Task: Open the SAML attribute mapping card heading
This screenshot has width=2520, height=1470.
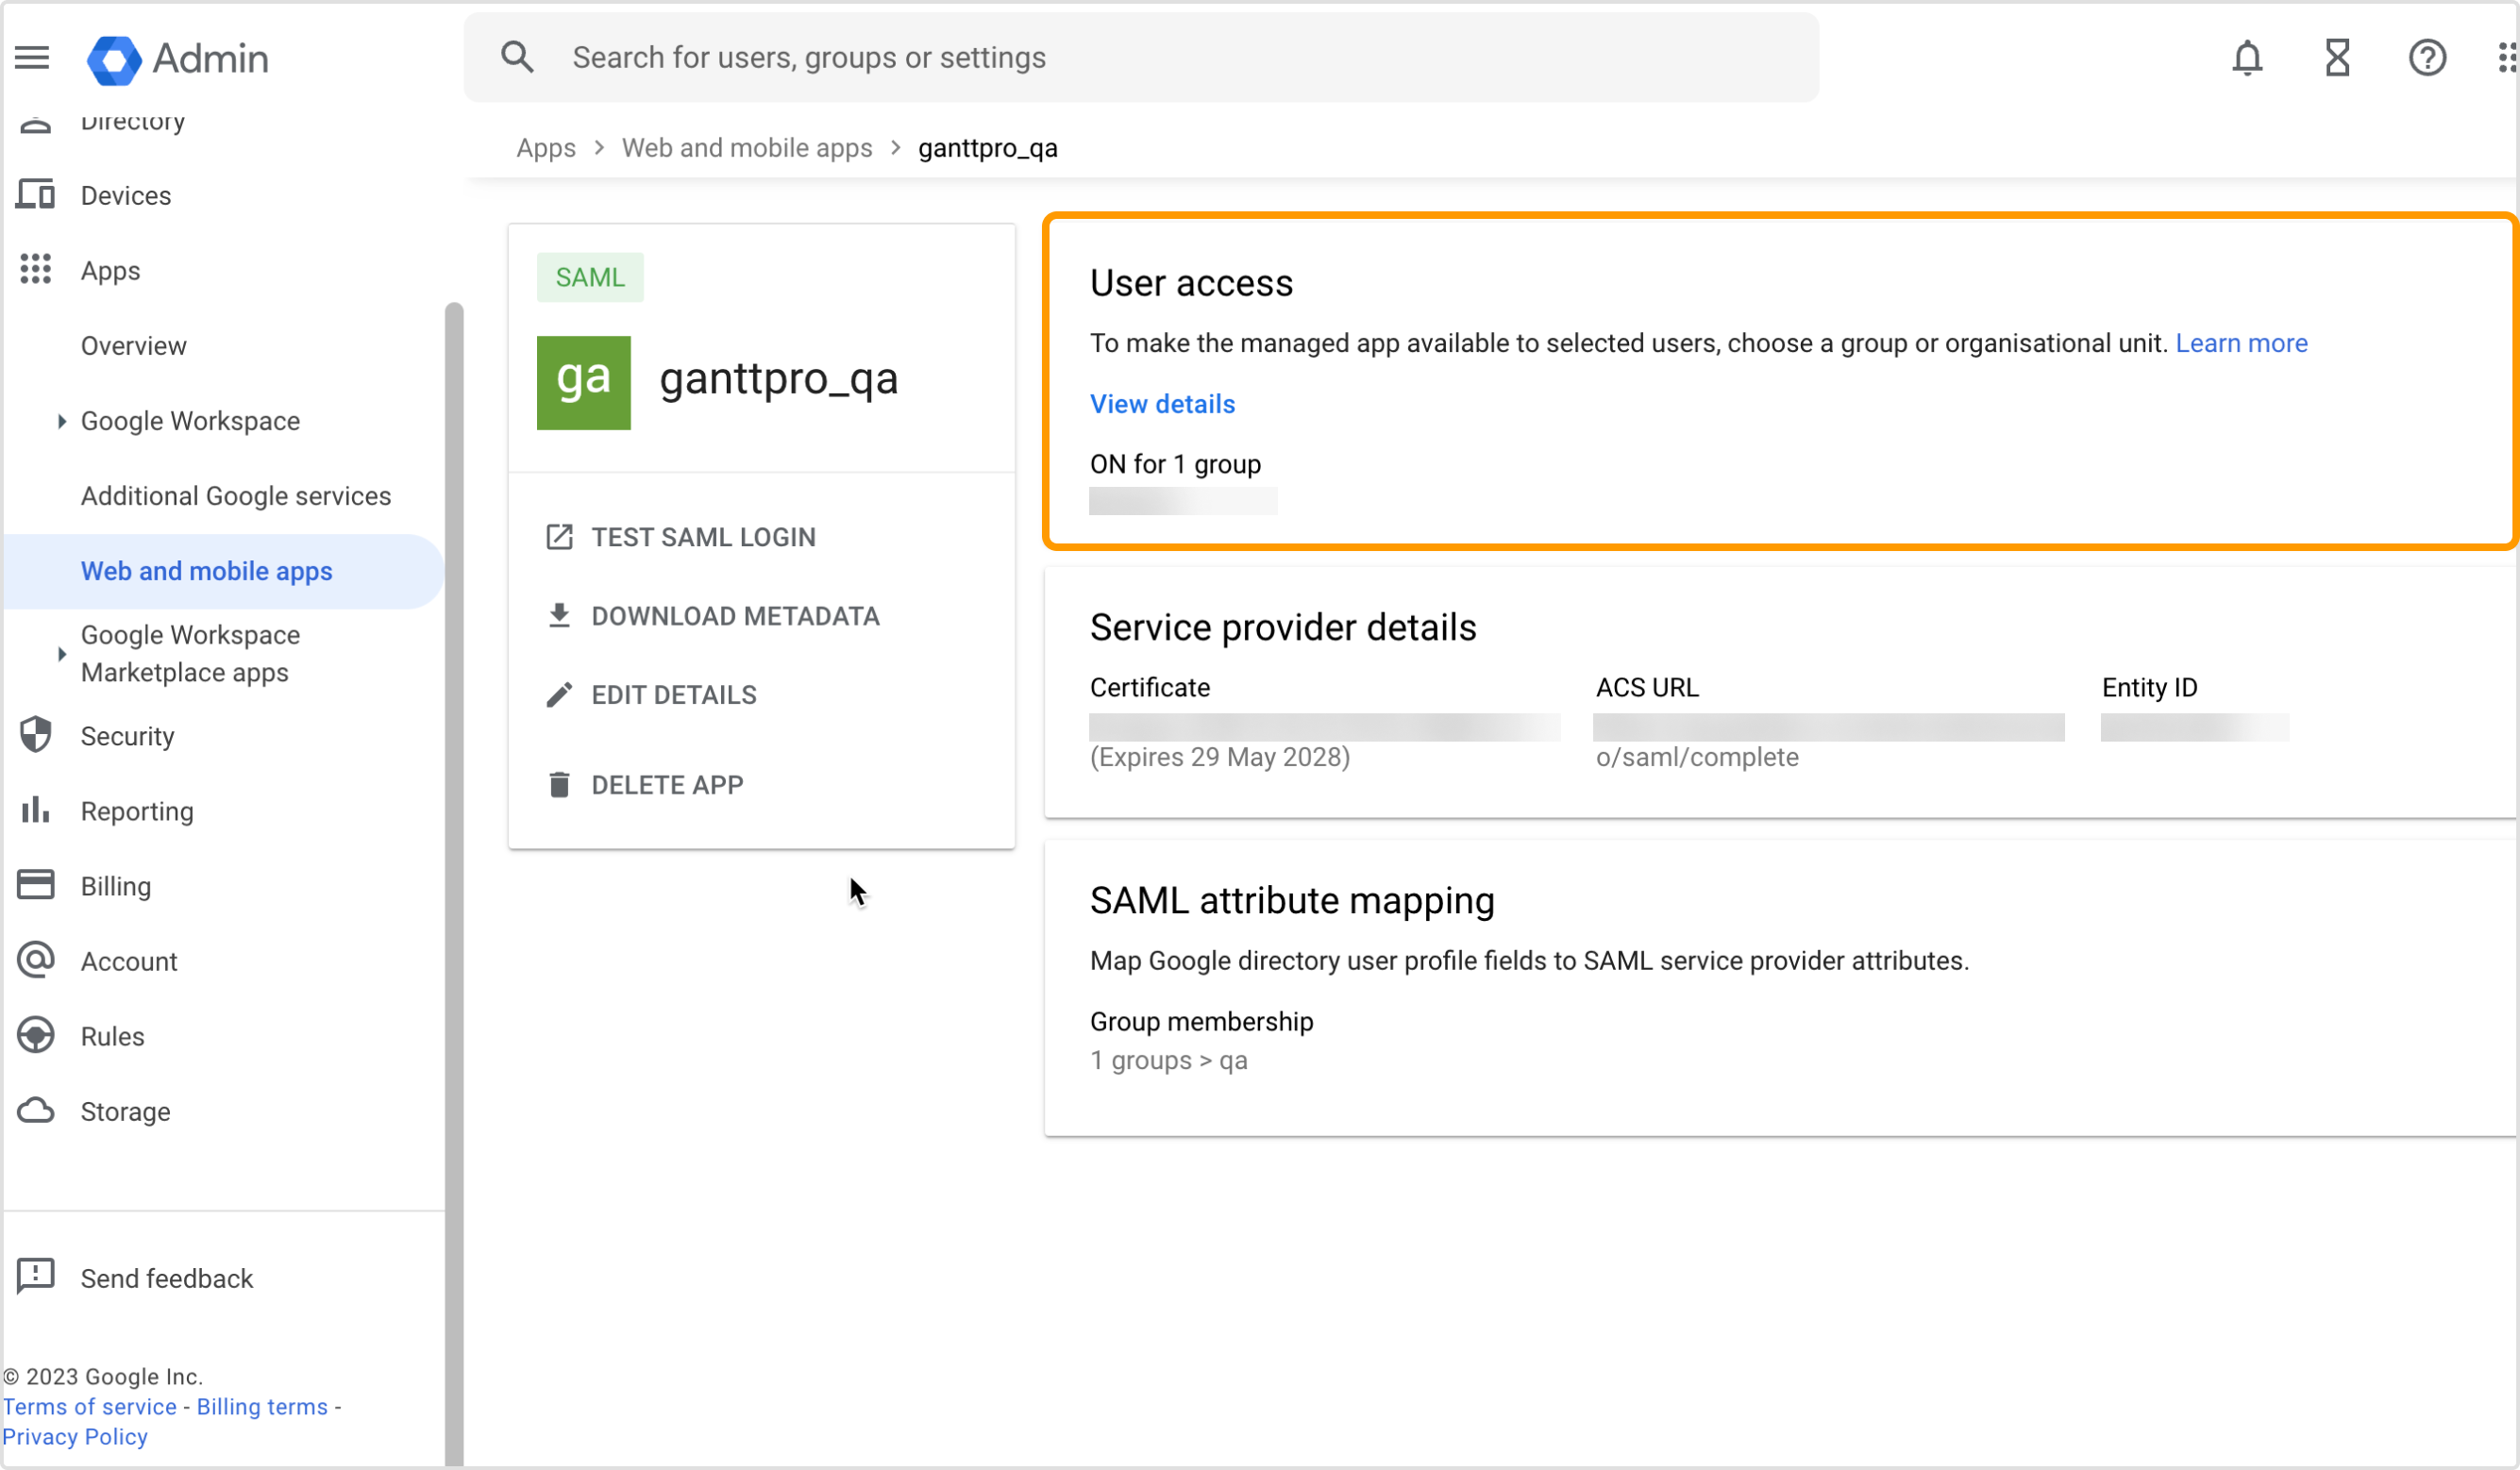Action: [1292, 900]
